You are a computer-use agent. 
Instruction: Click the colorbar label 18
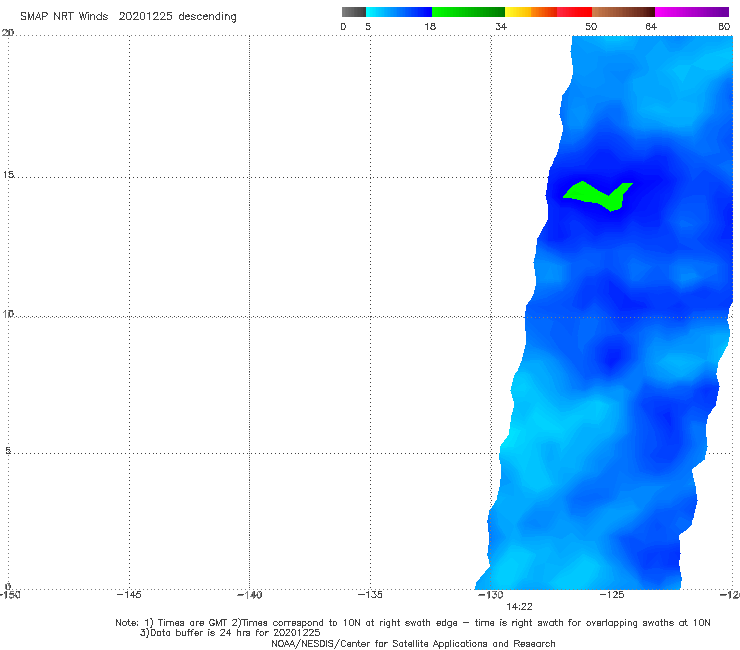pos(430,27)
